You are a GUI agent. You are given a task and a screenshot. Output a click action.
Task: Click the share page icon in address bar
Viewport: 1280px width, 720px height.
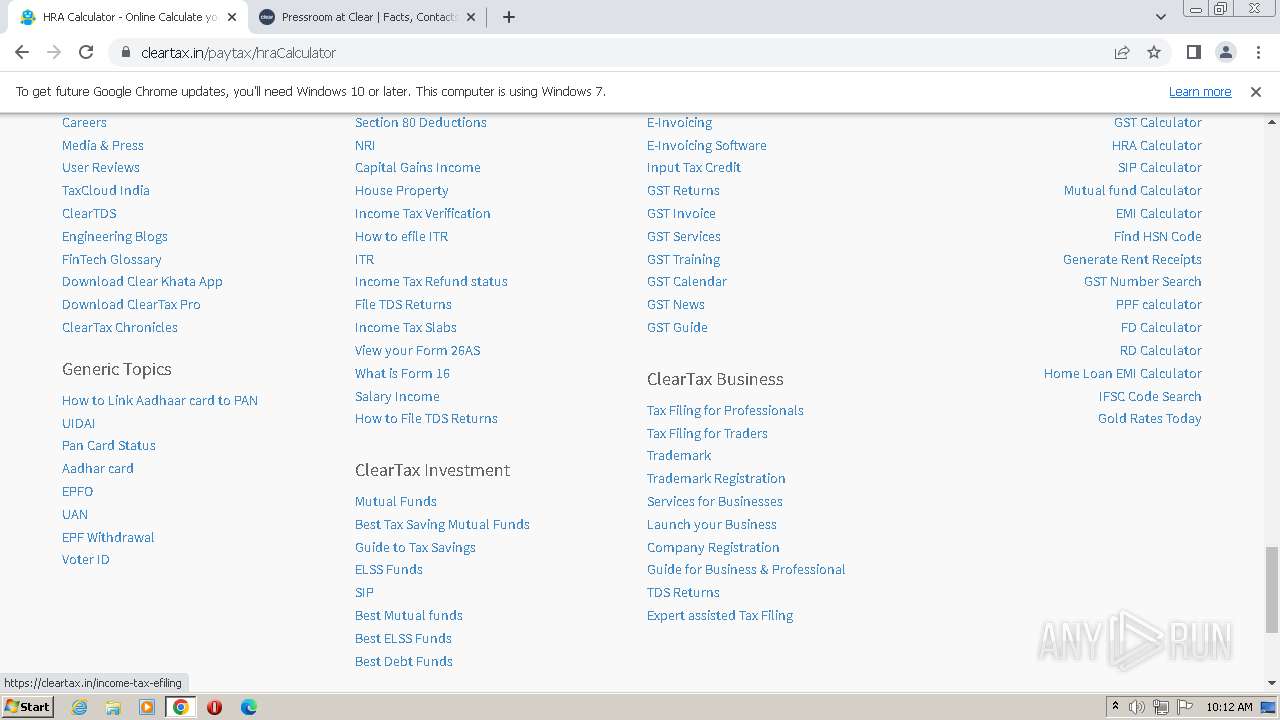tap(1122, 52)
